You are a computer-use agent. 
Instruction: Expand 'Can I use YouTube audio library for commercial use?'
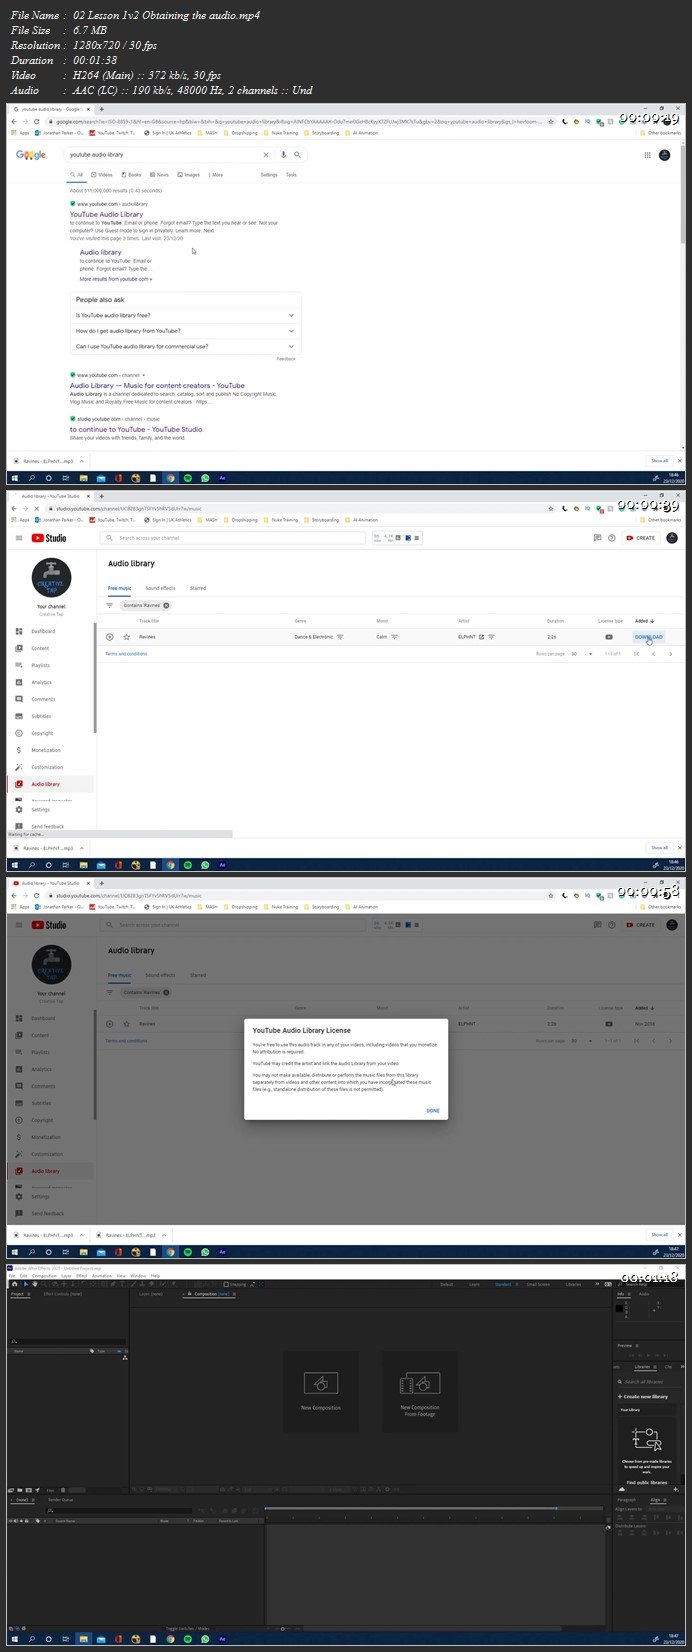click(x=186, y=346)
